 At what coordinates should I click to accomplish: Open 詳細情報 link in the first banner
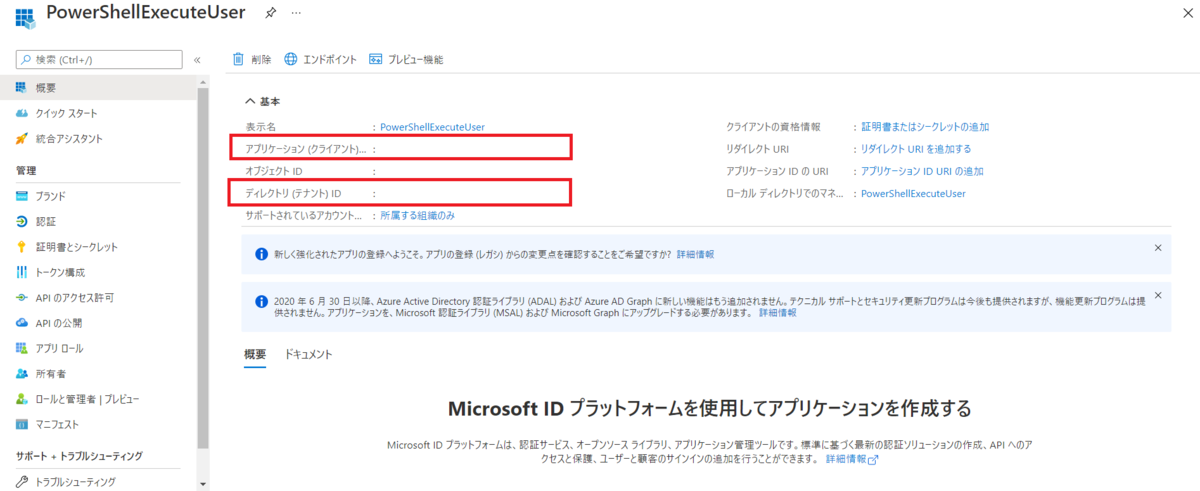[x=695, y=254]
